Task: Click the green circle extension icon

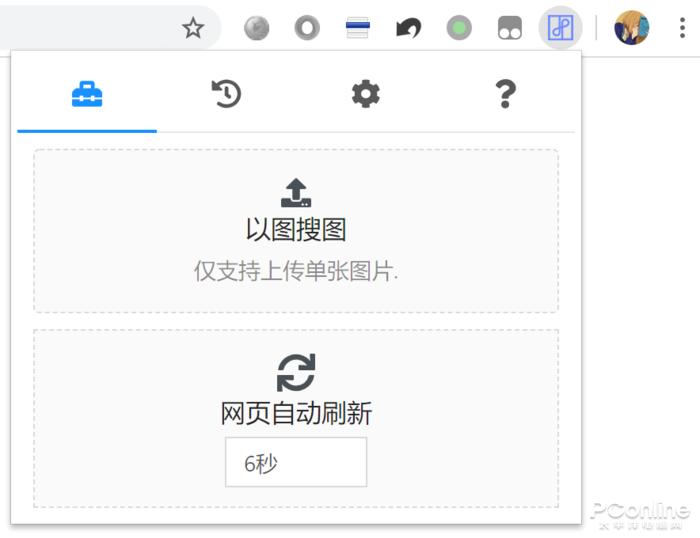Action: [459, 28]
